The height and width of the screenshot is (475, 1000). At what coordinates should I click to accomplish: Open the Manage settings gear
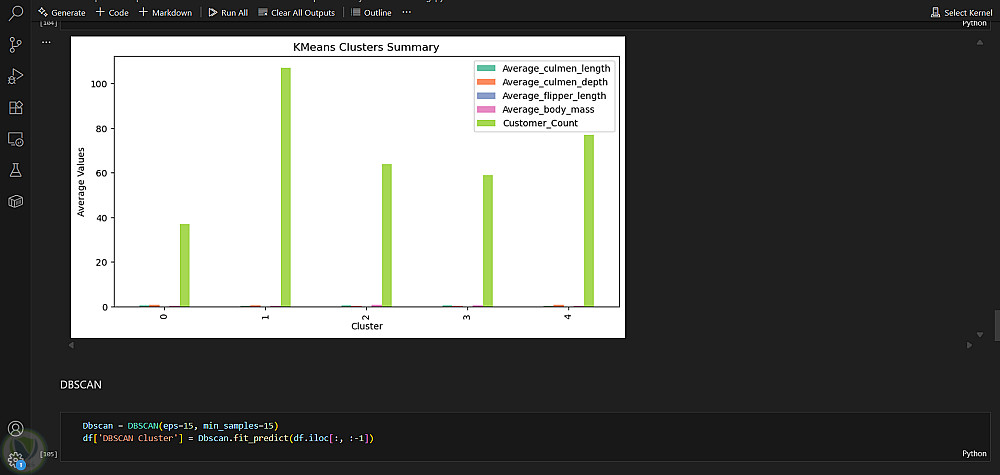(15, 458)
